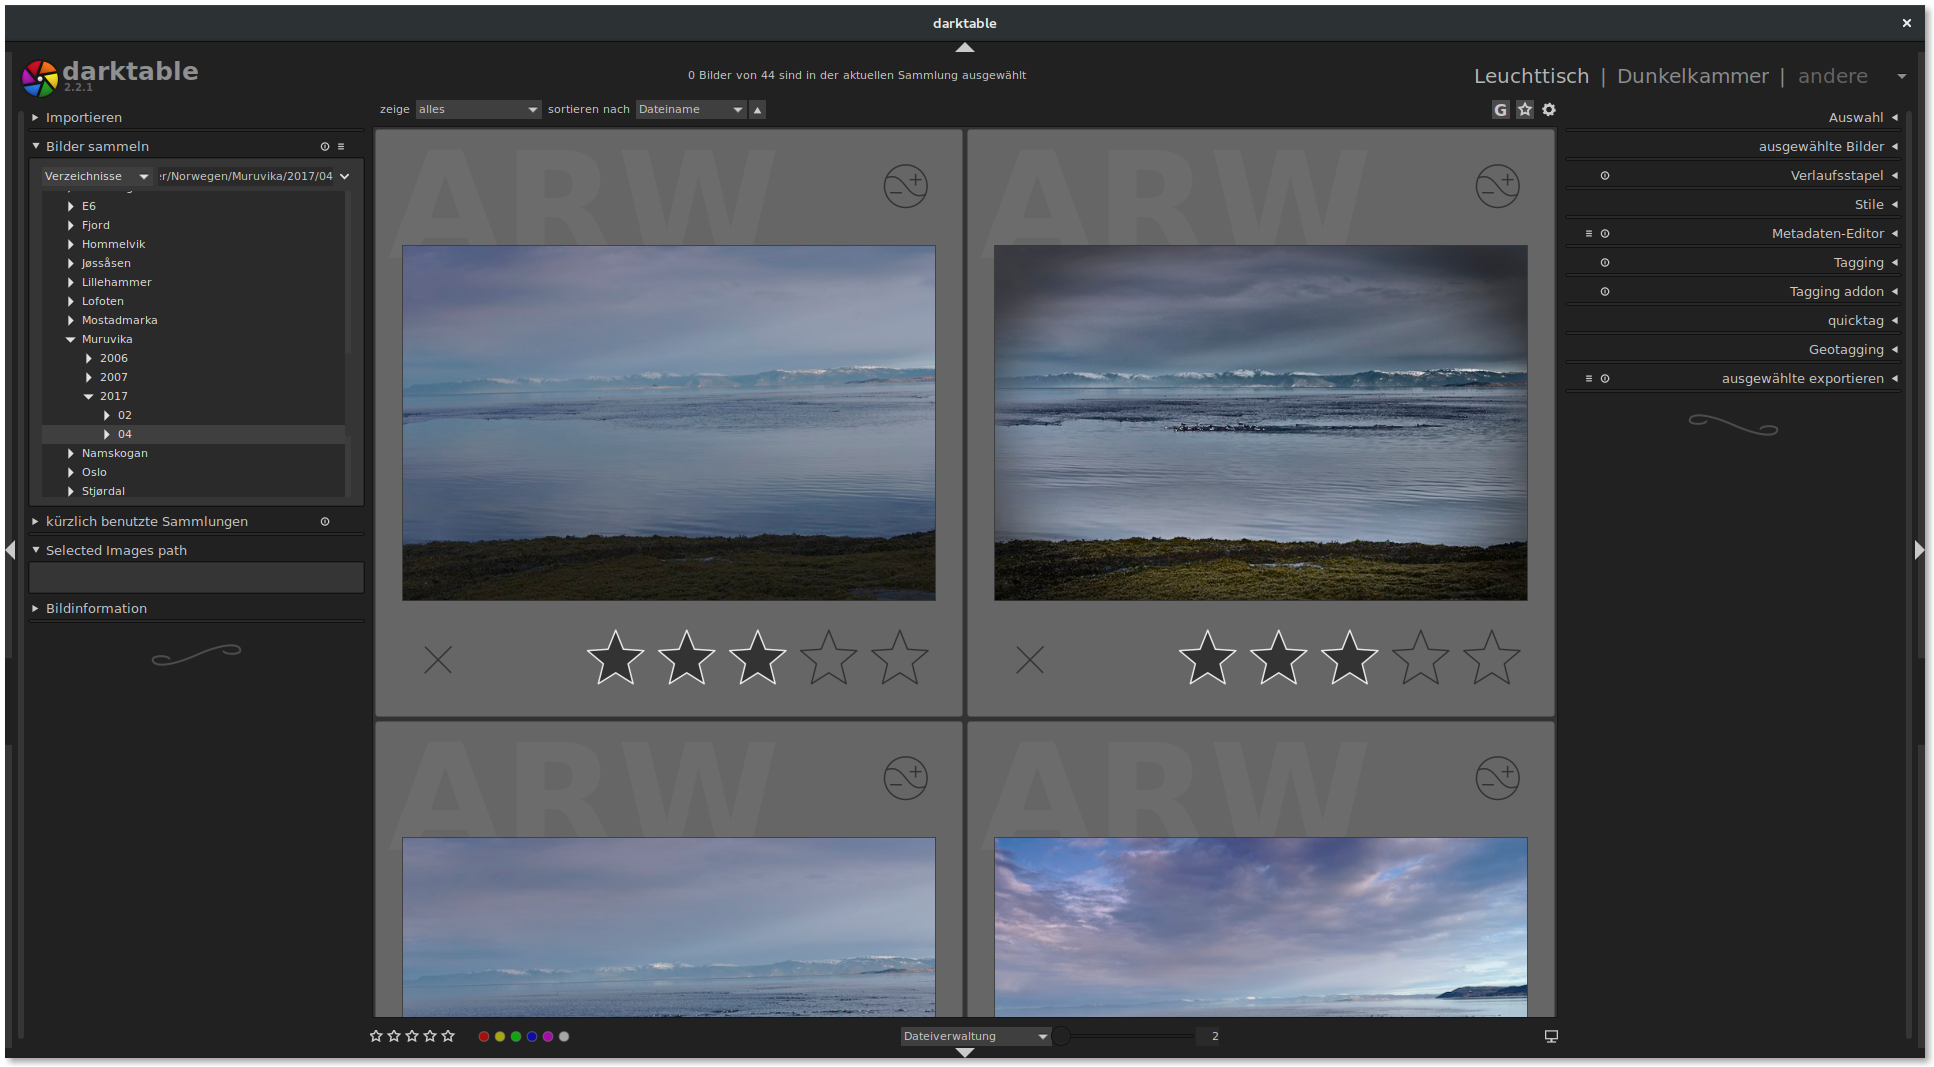Open presets for Metadaten-Editor
Image resolution: width=1934 pixels, height=1067 pixels.
click(1589, 234)
